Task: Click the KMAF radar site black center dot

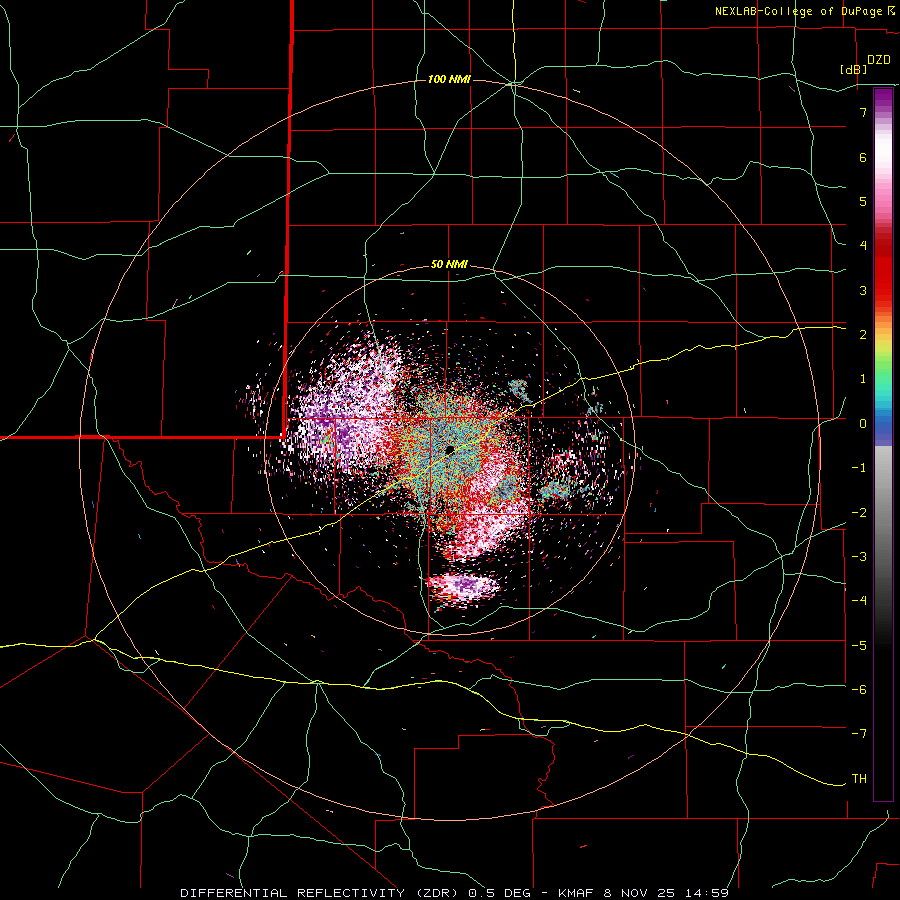Action: click(x=450, y=449)
